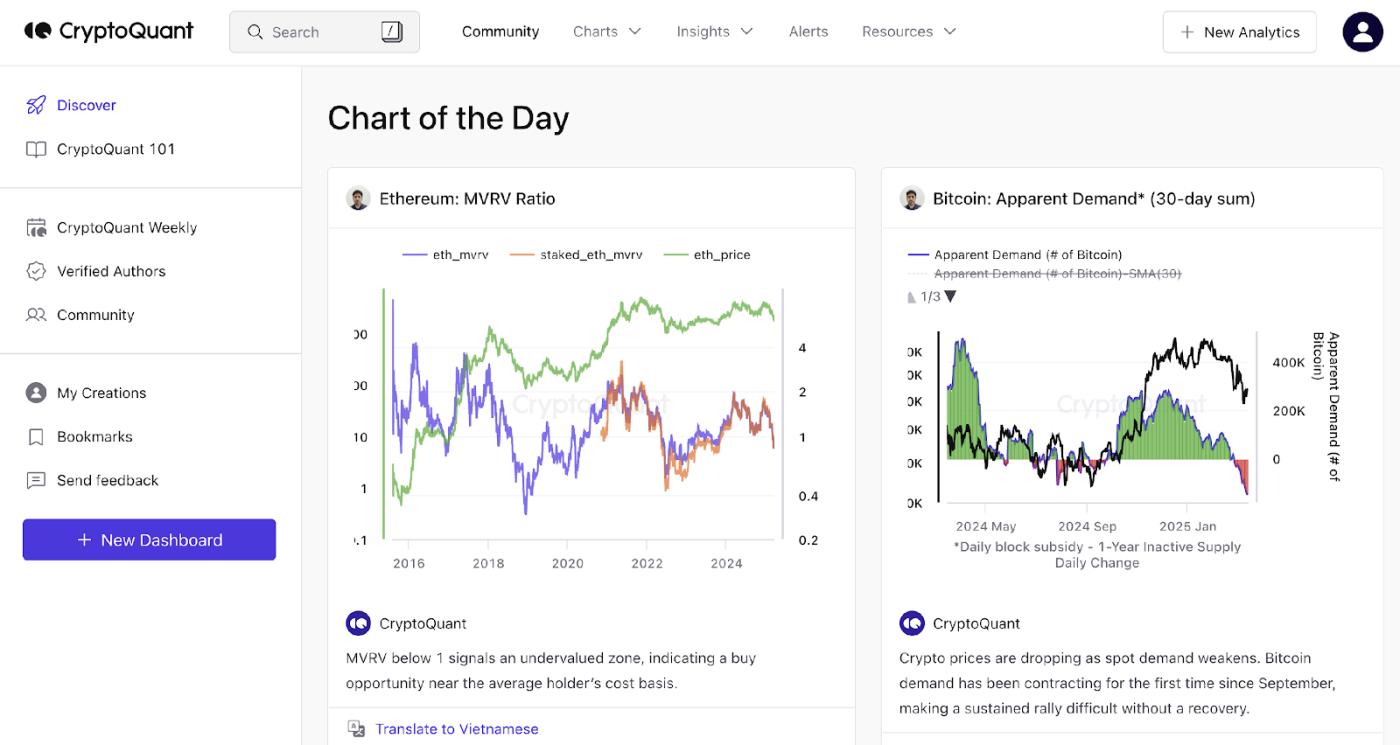Screen dimensions: 1400x745
Task: Open the user profile avatar
Action: (1362, 32)
